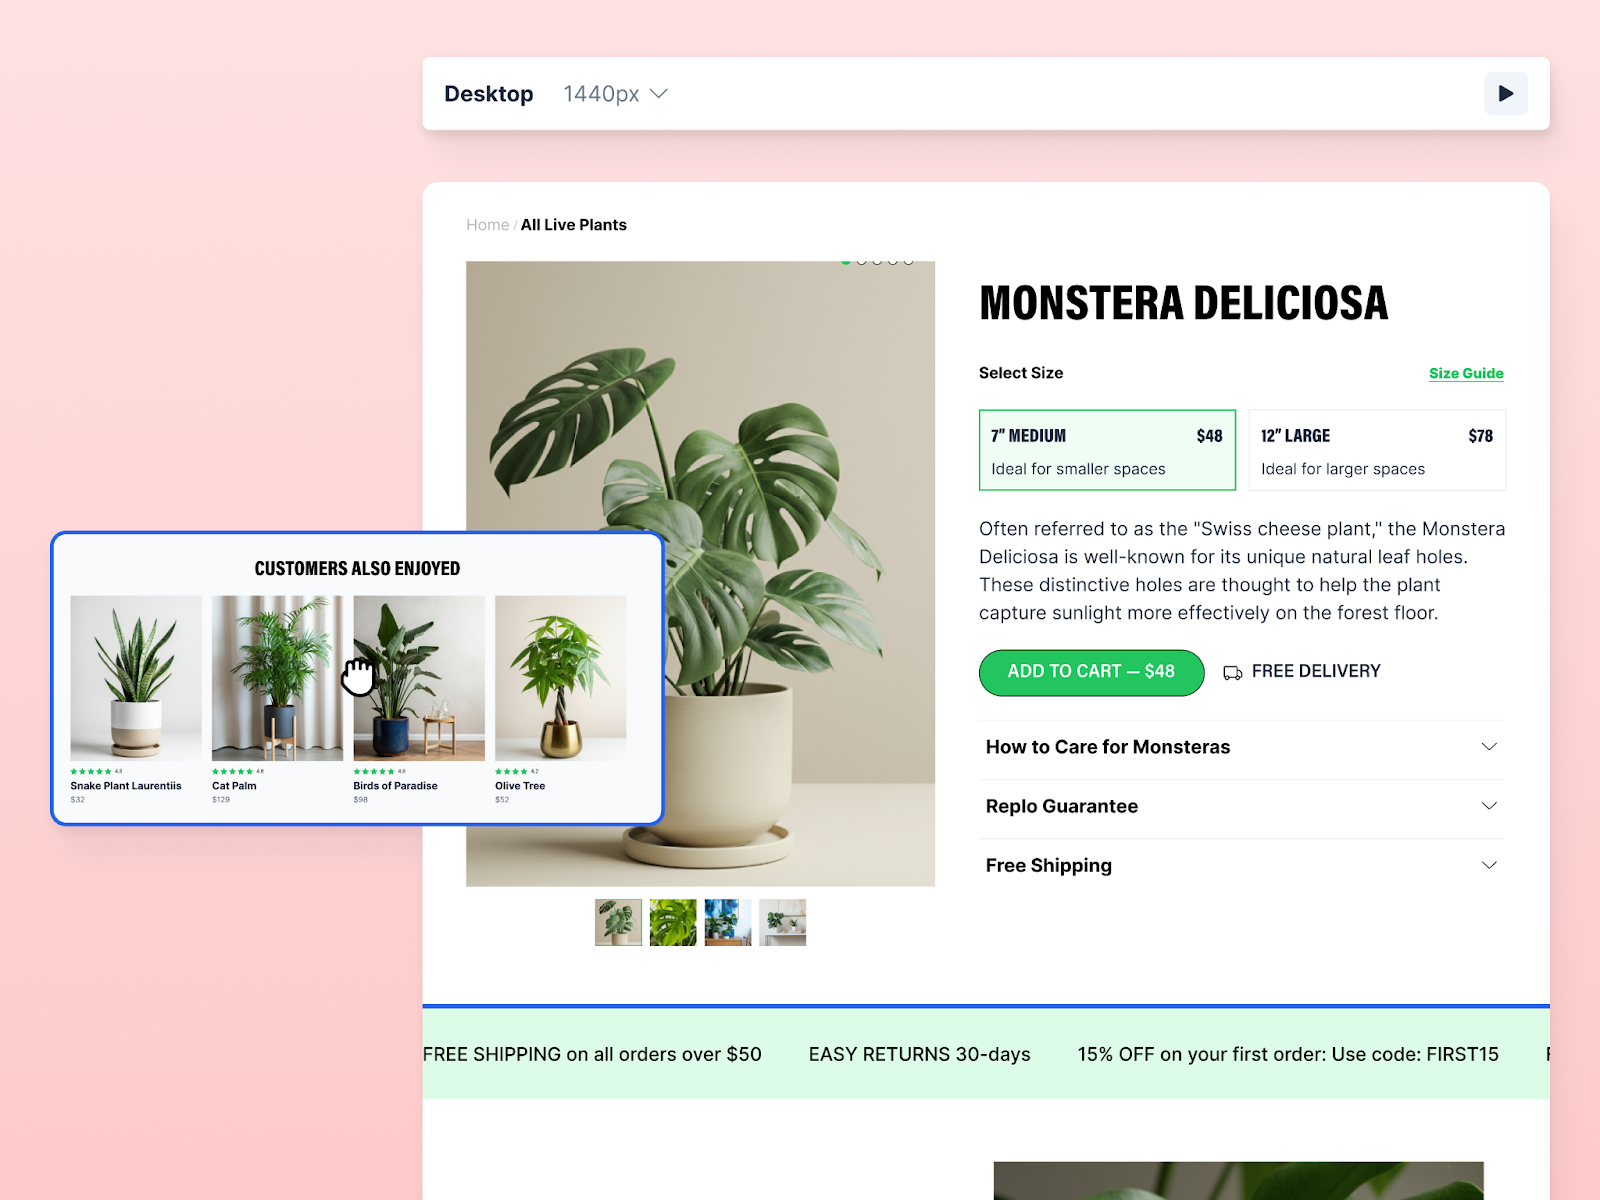This screenshot has height=1200, width=1600.
Task: Select the first monstera thumbnail
Action: tap(618, 922)
